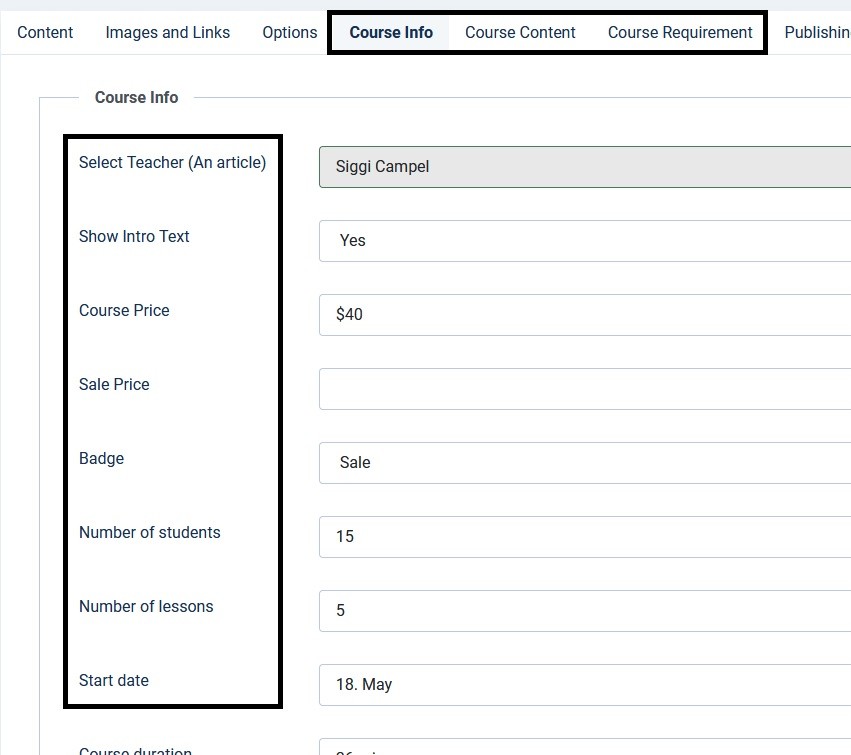Click the Select Teacher (An article) label
This screenshot has width=851, height=755.
pos(172,162)
